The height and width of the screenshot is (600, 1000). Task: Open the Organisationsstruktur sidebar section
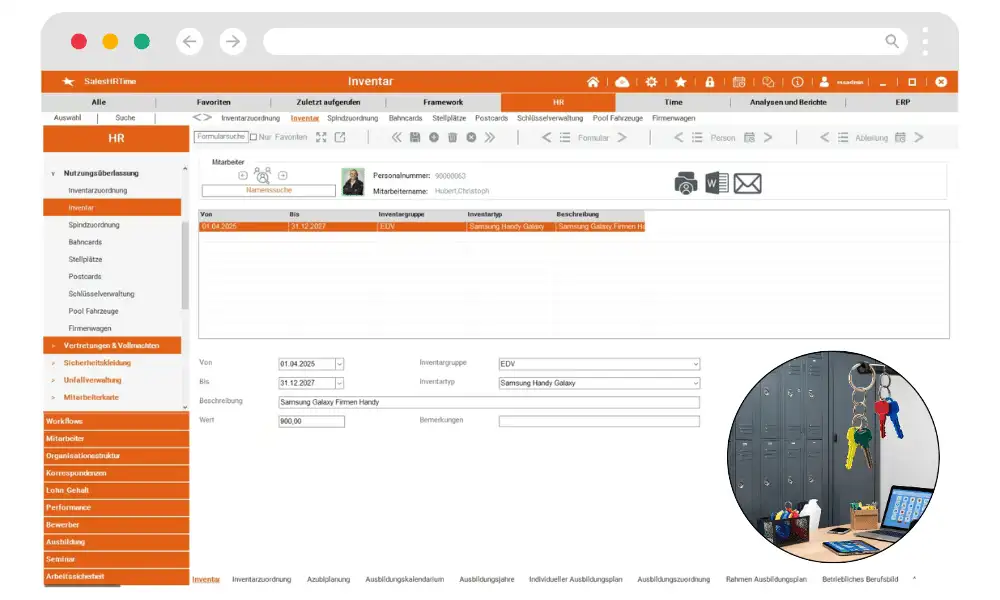pyautogui.click(x=116, y=456)
